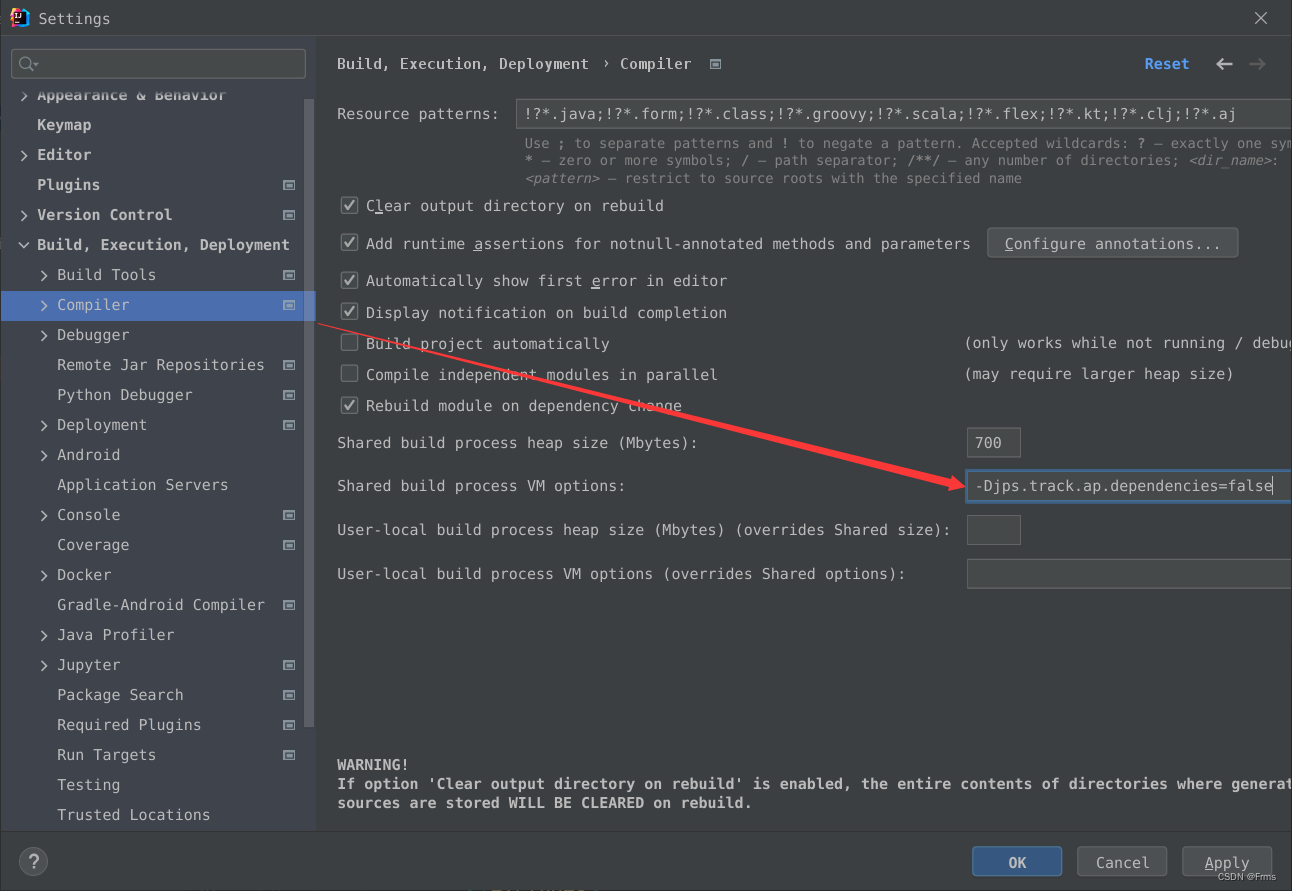Click the Shared build process heap size field
Screen dimensions: 1292x891
(993, 442)
